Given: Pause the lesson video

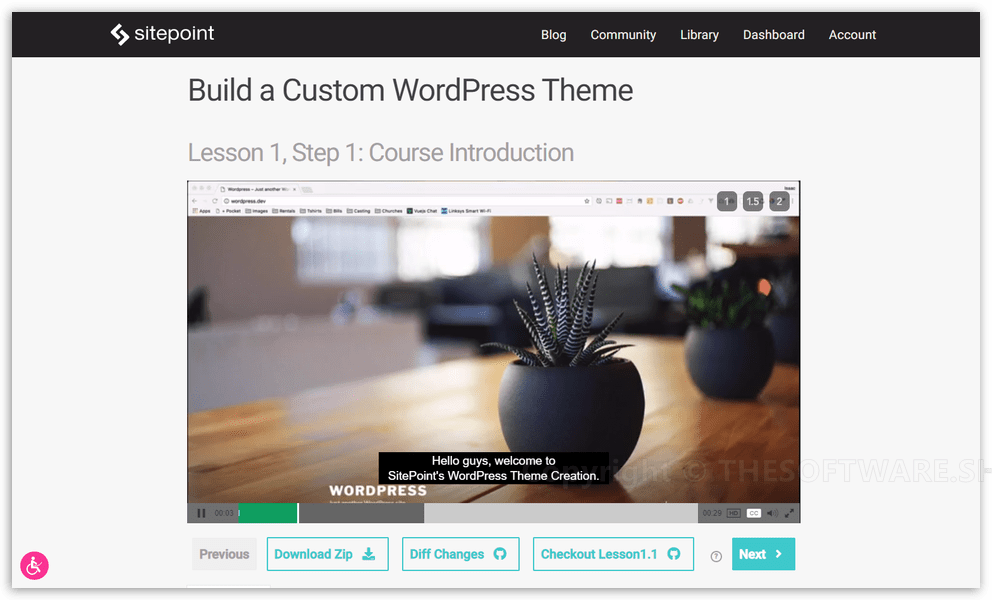Looking at the screenshot, I should pyautogui.click(x=201, y=513).
